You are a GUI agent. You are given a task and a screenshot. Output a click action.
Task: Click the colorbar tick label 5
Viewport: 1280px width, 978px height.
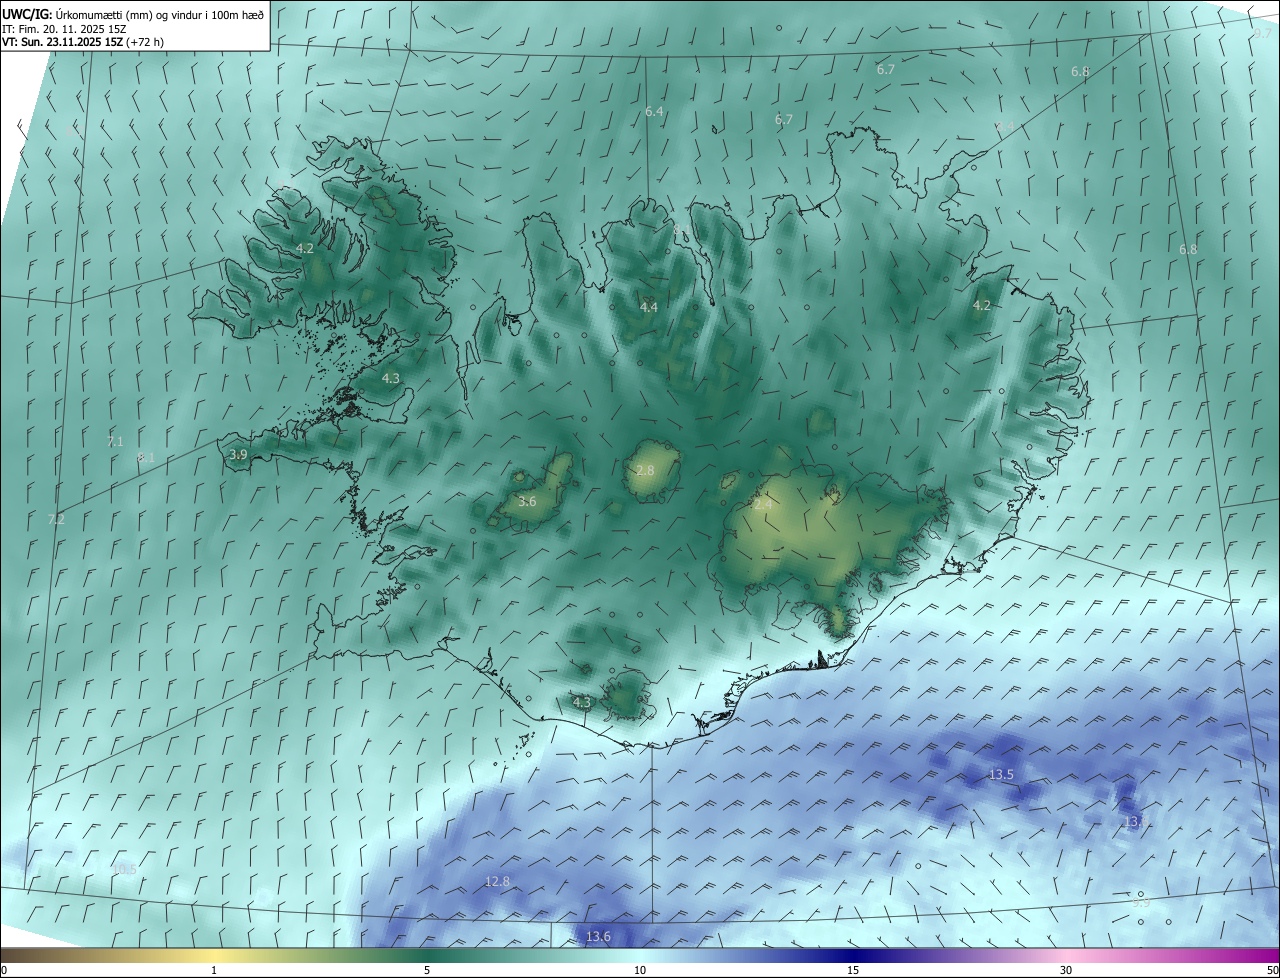tap(427, 970)
